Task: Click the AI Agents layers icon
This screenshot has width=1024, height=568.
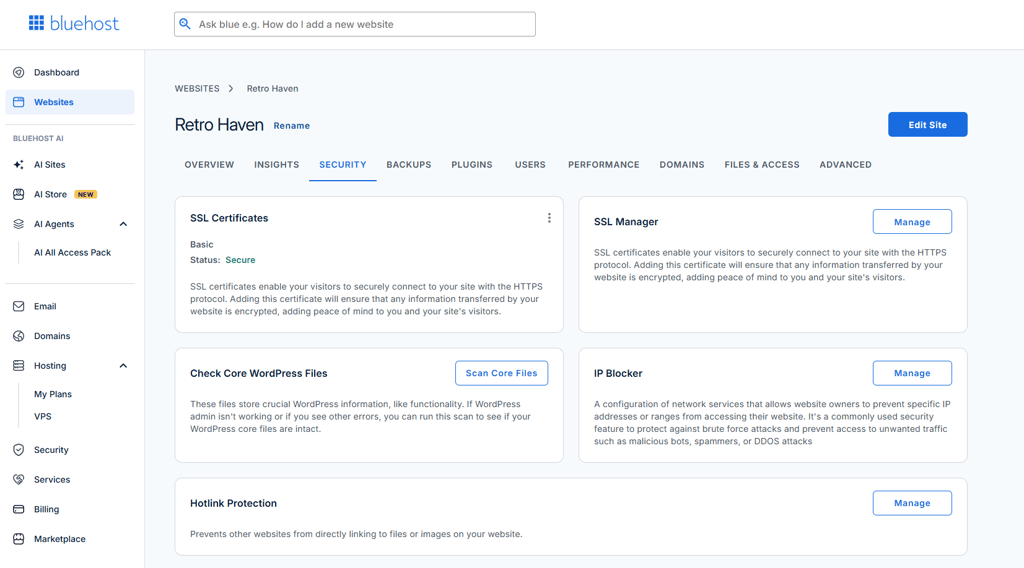Action: (18, 224)
